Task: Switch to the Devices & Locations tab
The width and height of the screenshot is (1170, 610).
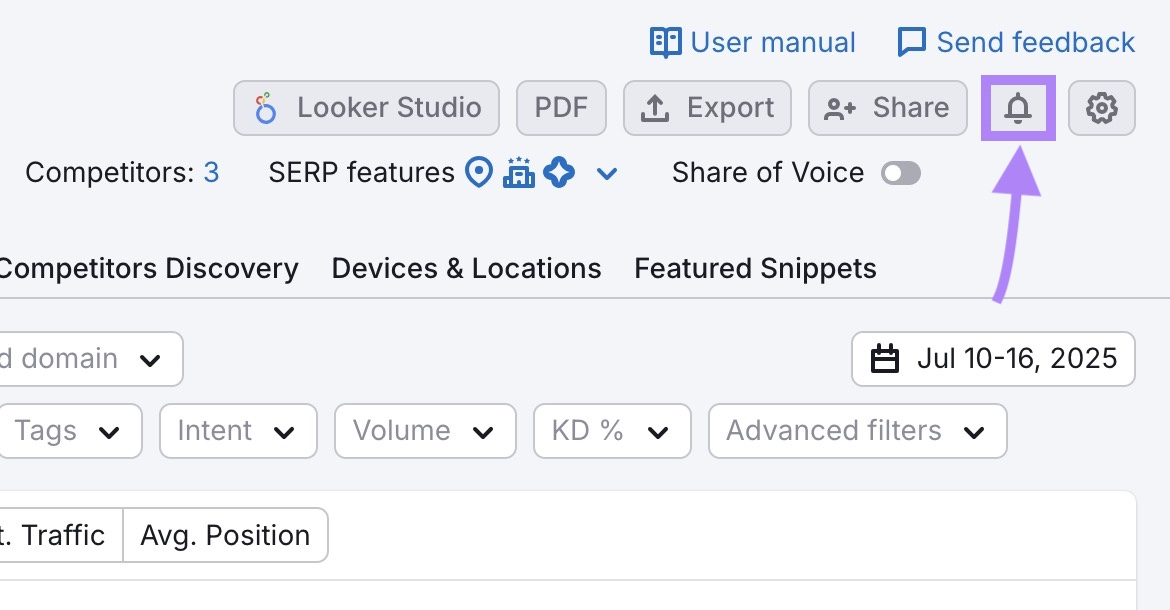Action: coord(466,268)
